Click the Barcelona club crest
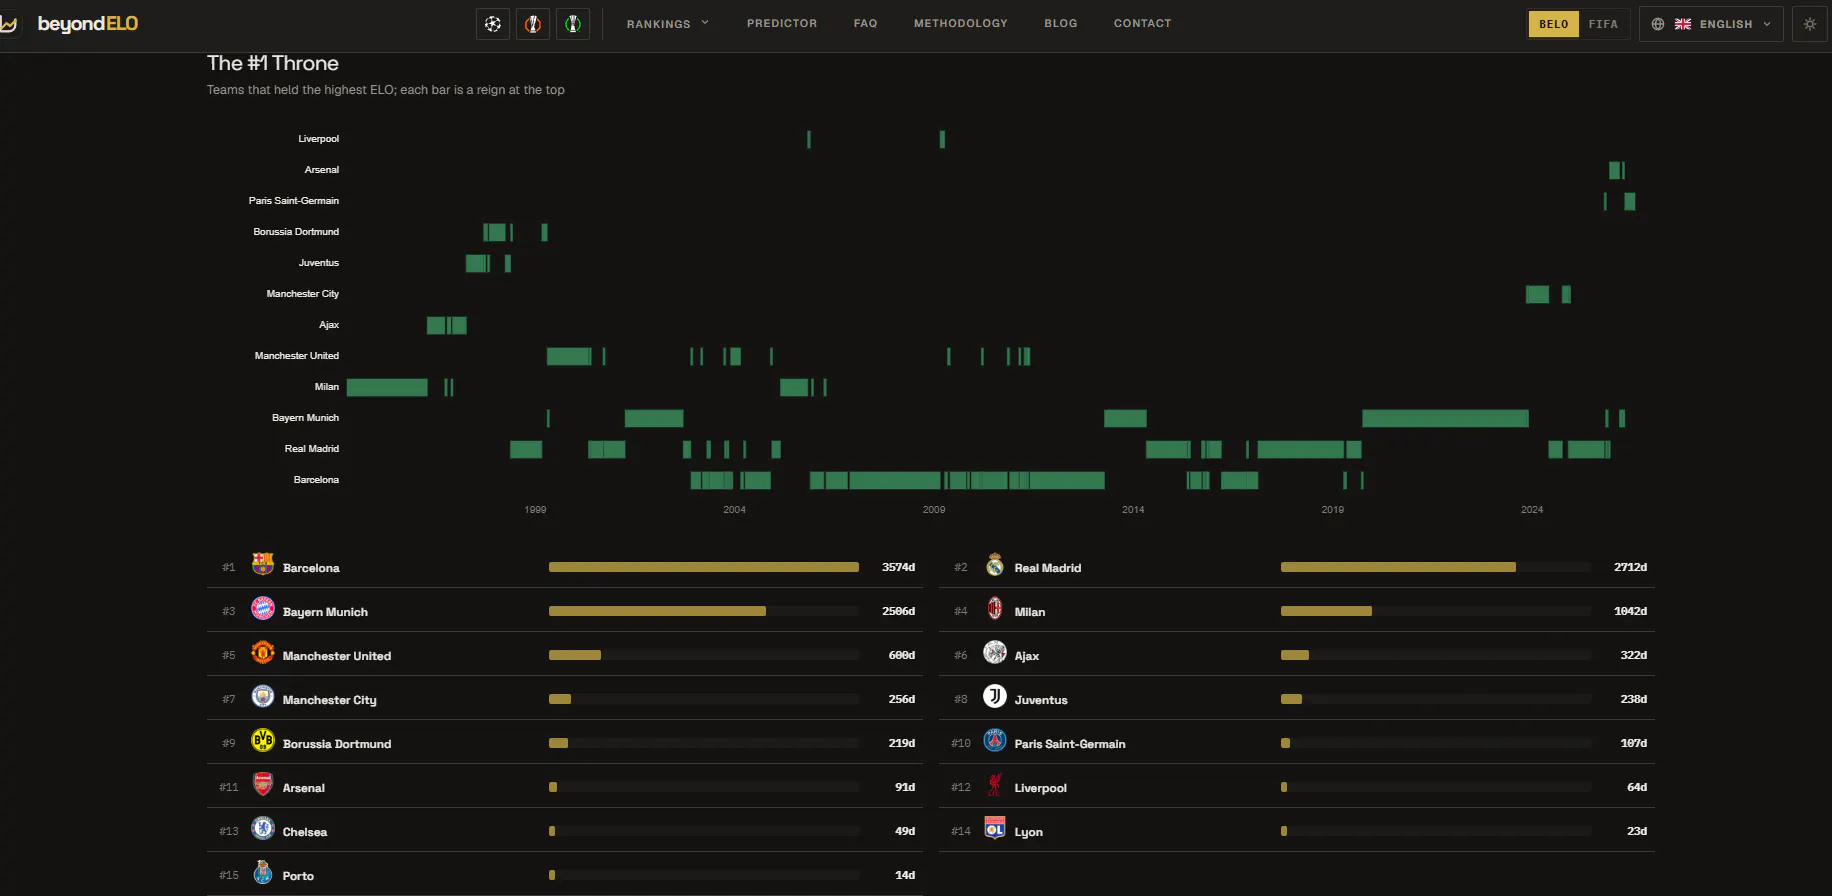 pos(263,565)
